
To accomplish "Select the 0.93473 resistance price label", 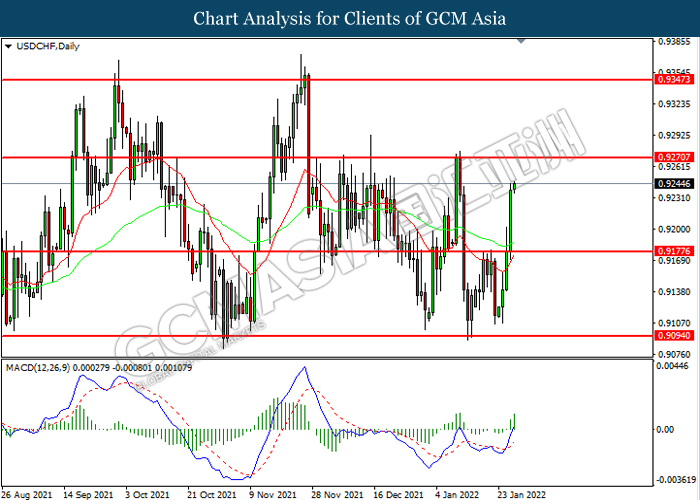I will tap(674, 79).
